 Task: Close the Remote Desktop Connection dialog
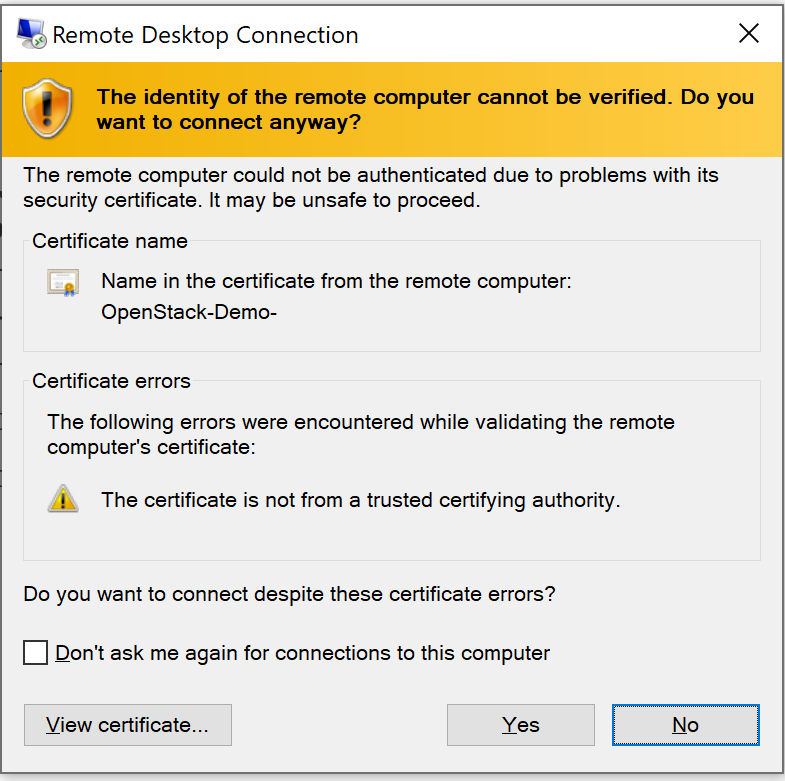[x=749, y=34]
